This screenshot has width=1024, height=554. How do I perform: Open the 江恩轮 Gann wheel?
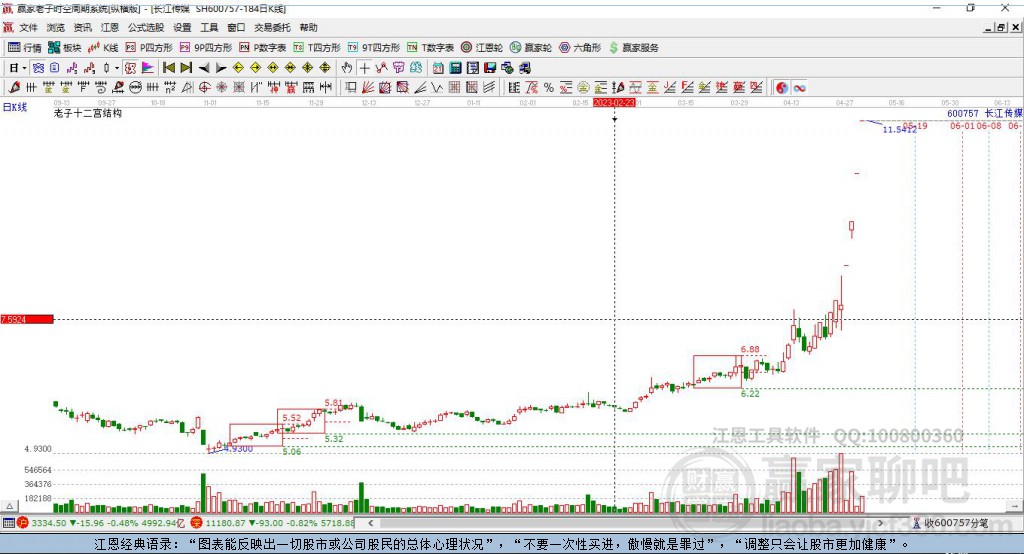click(x=482, y=48)
